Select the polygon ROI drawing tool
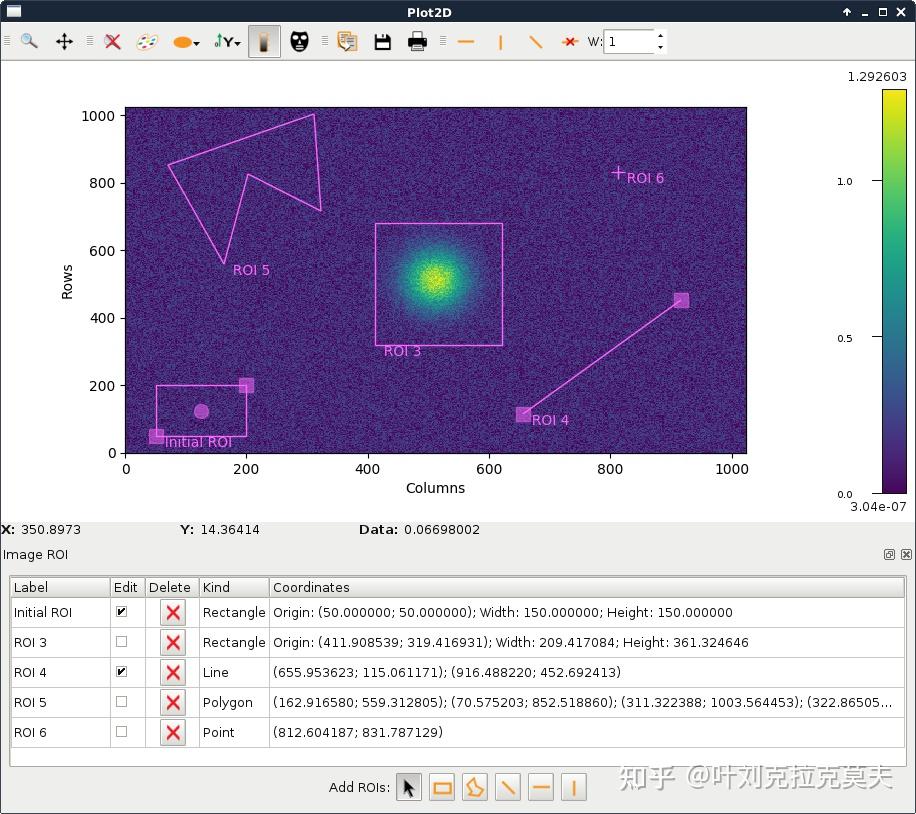This screenshot has height=814, width=916. point(474,787)
